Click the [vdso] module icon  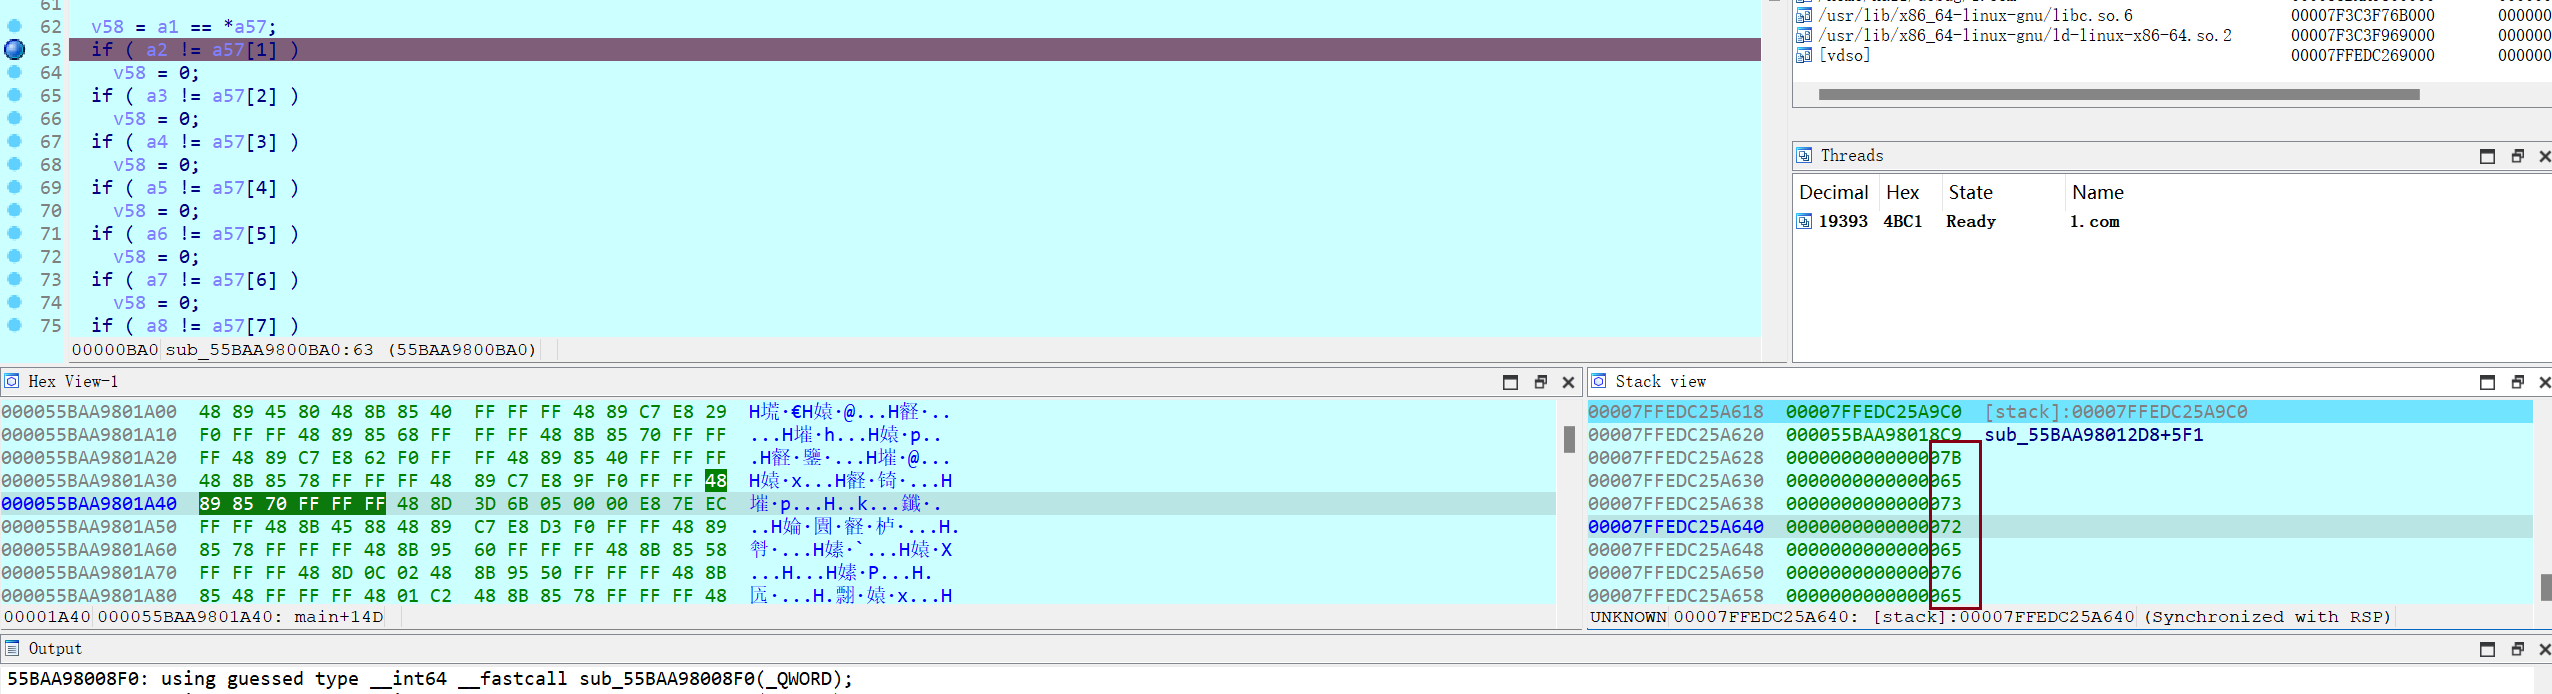pyautogui.click(x=1804, y=55)
